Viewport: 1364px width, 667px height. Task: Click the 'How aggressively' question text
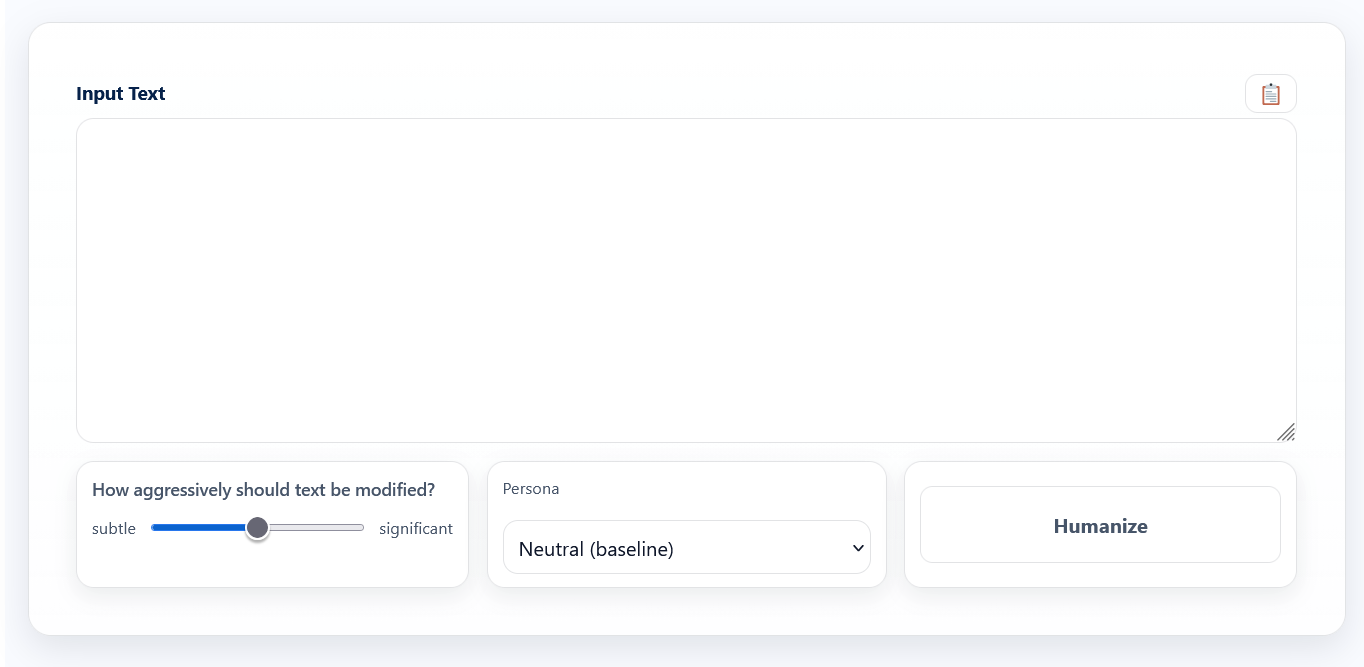[x=263, y=490]
